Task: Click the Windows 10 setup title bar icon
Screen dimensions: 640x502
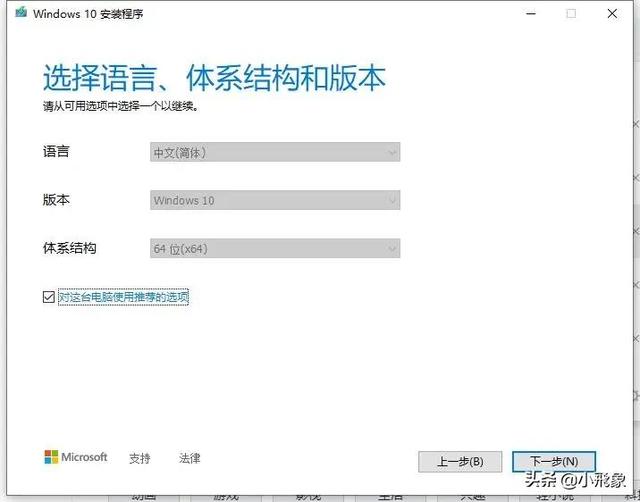Action: tap(21, 13)
